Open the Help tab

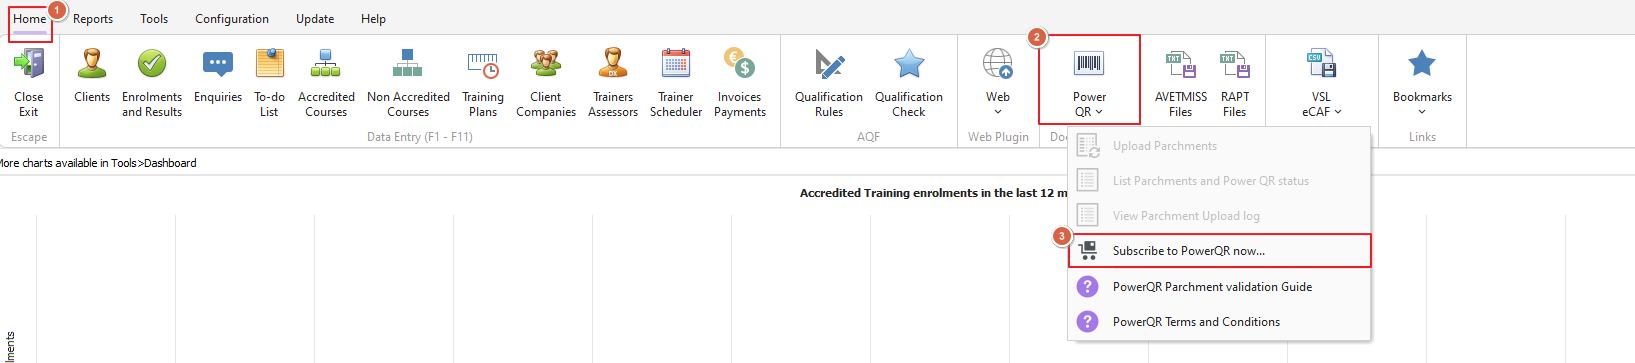point(373,19)
